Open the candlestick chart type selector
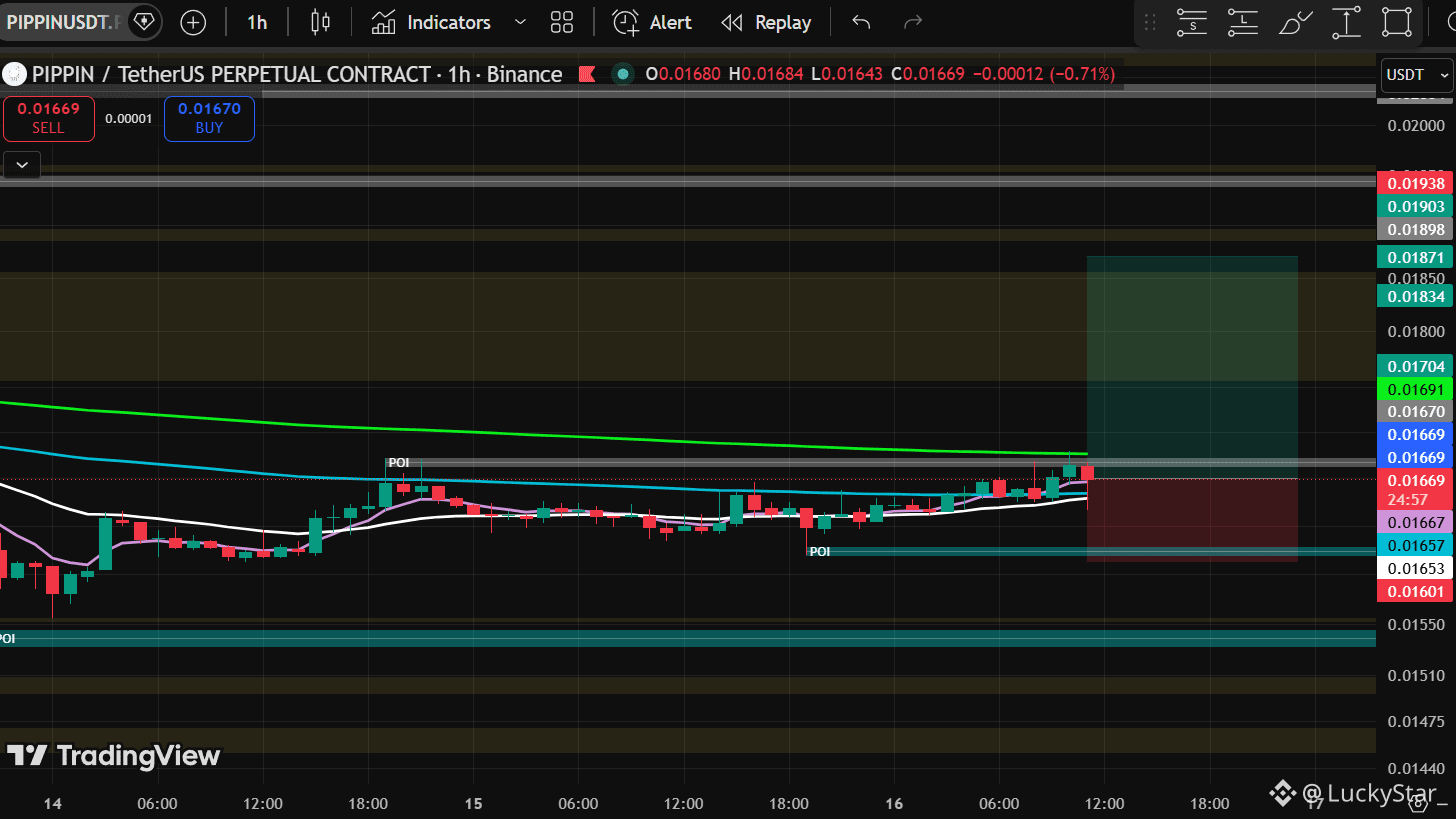 320,22
